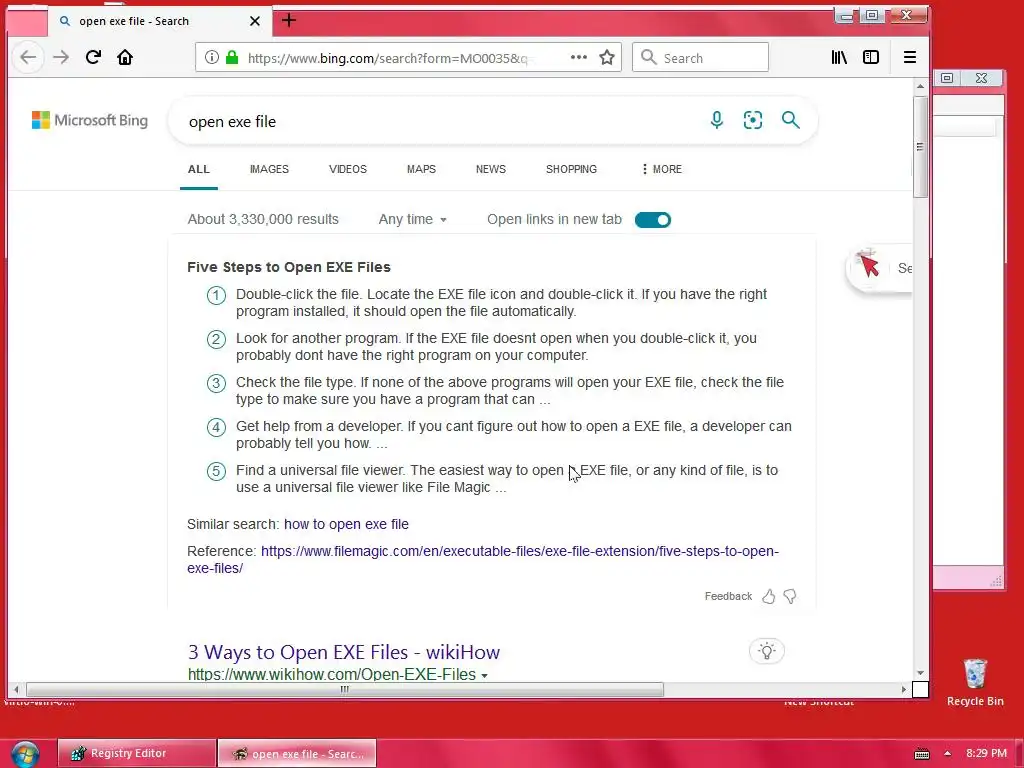Bookmark this page with the star

[x=607, y=57]
